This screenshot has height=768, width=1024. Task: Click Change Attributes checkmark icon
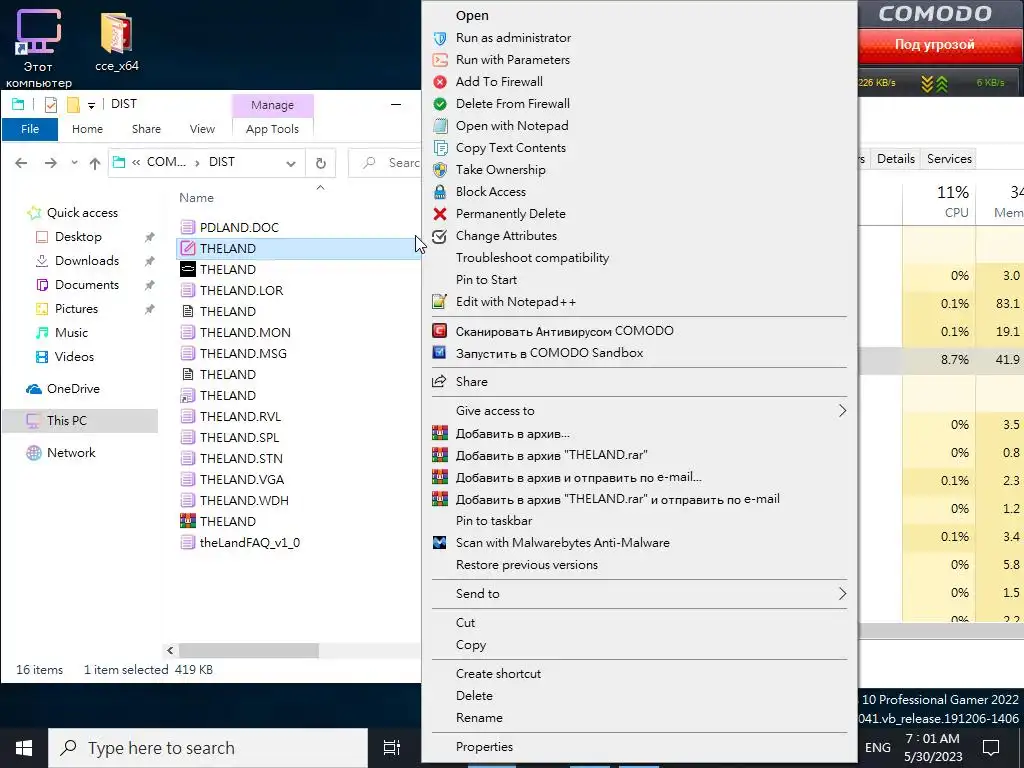[440, 236]
